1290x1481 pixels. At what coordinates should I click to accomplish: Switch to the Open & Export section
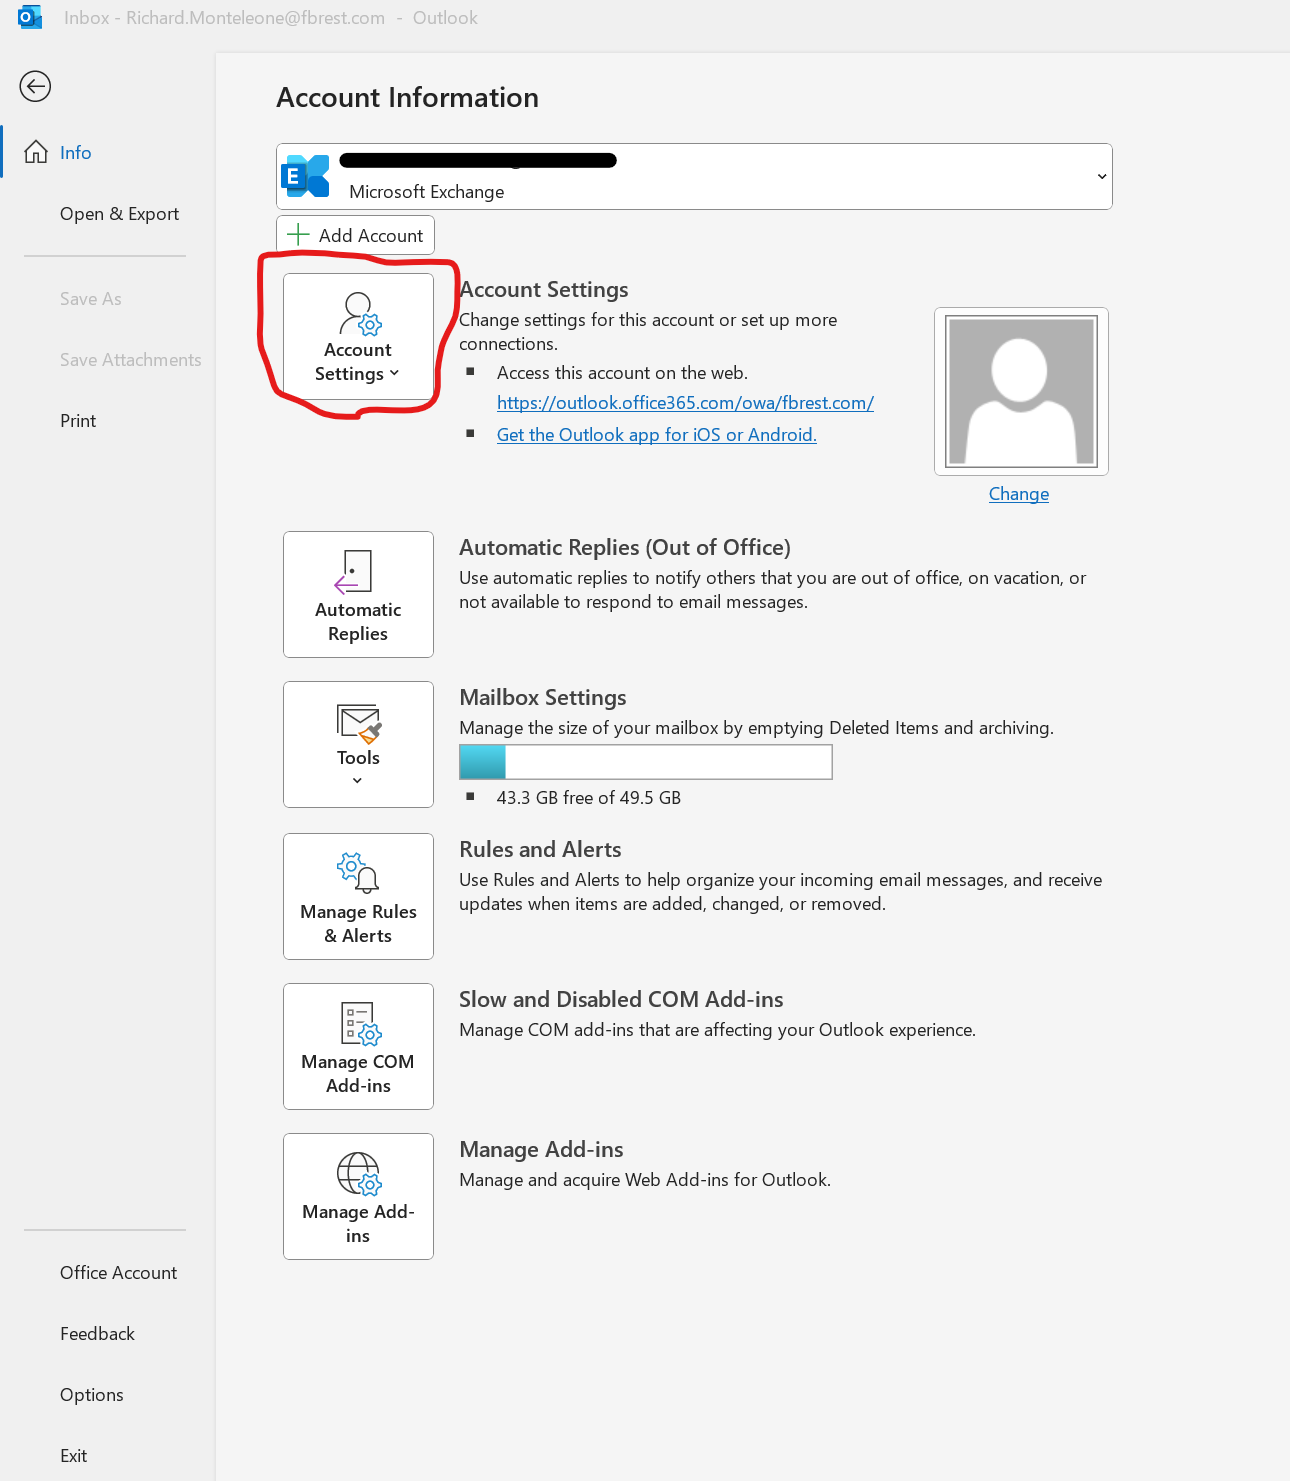[x=119, y=214]
